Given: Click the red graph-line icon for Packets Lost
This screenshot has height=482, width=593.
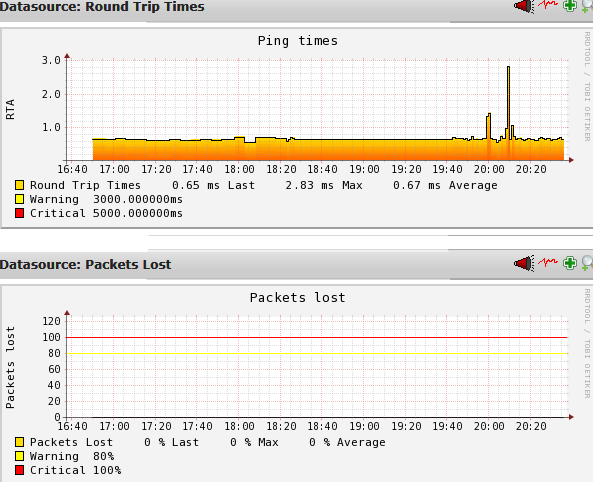Looking at the screenshot, I should 548,262.
